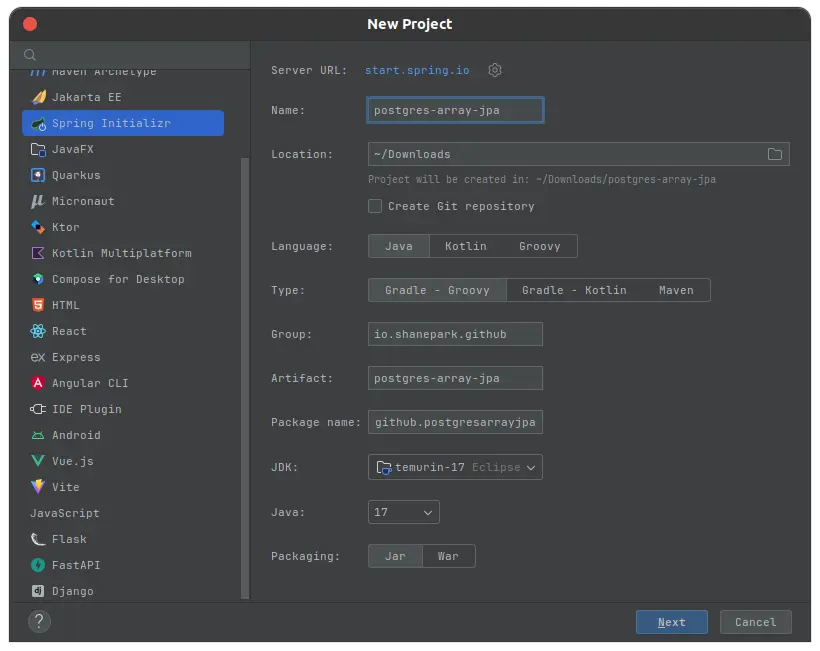Click the JavaFX generator icon

click(38, 150)
